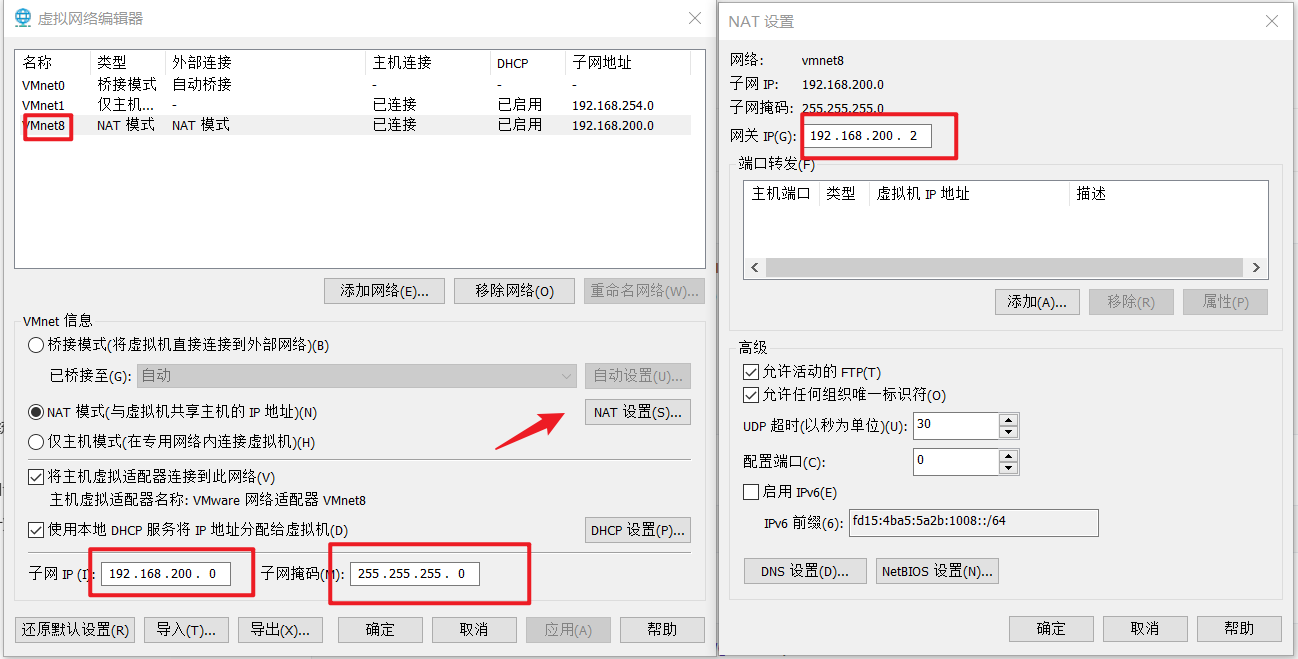
Task: Click the Virtual Network Editor globe icon
Action: click(x=22, y=18)
